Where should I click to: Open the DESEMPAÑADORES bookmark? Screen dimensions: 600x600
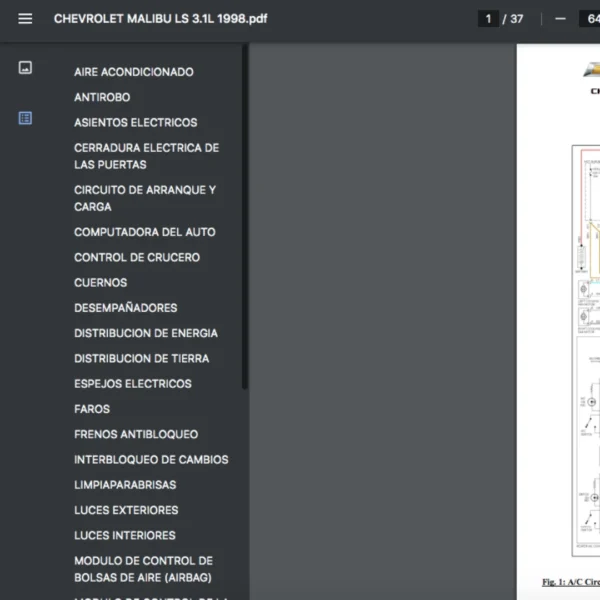pos(126,308)
